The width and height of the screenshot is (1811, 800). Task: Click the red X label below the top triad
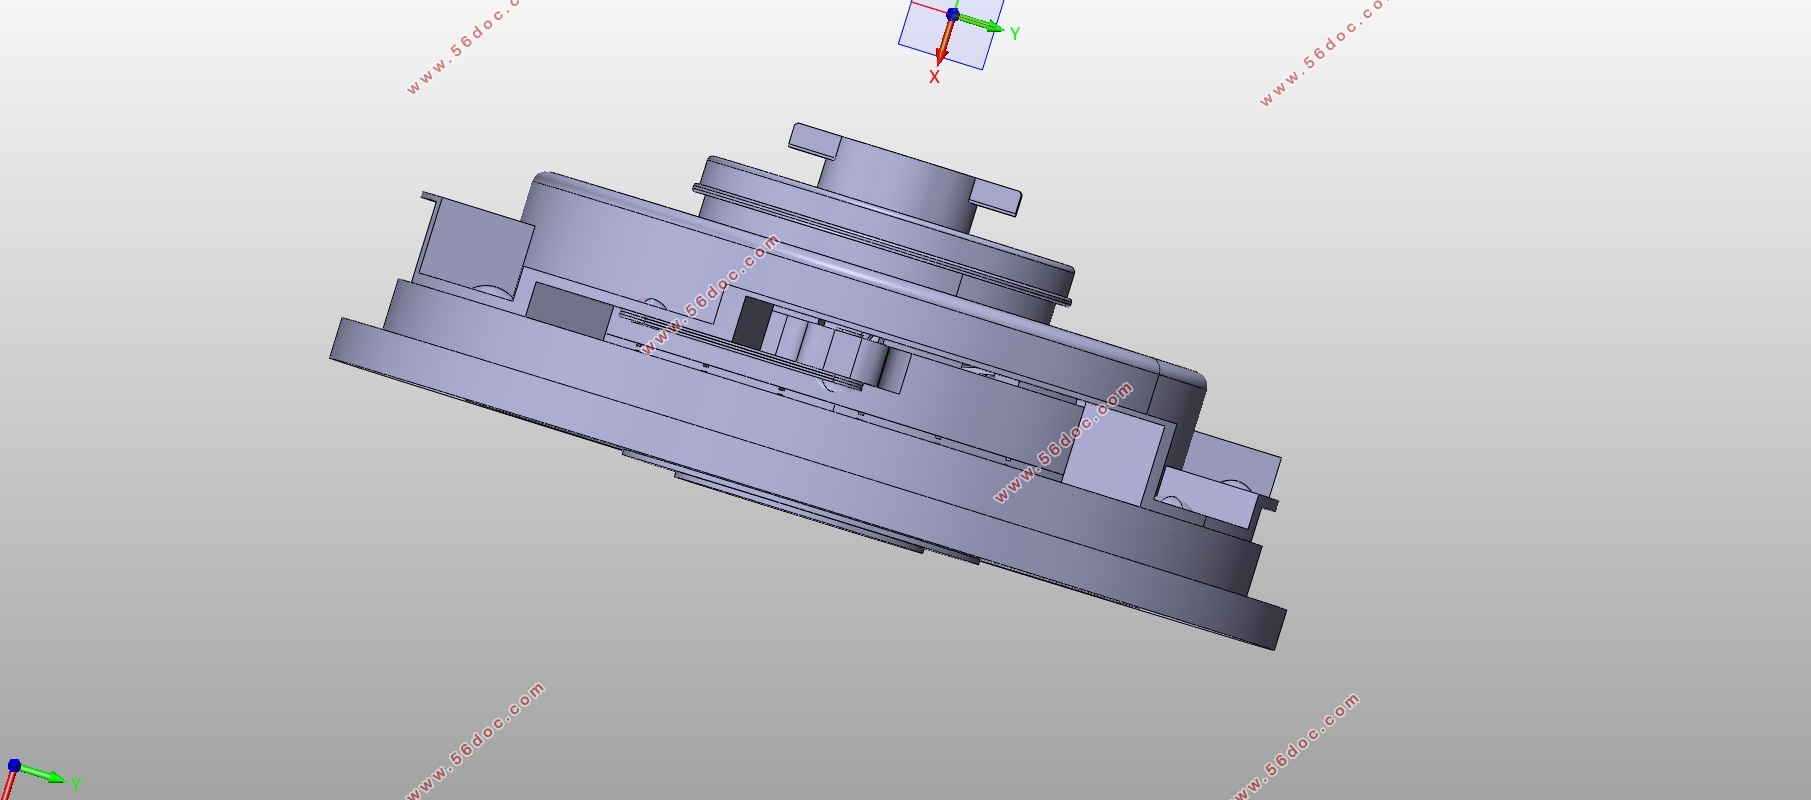934,77
